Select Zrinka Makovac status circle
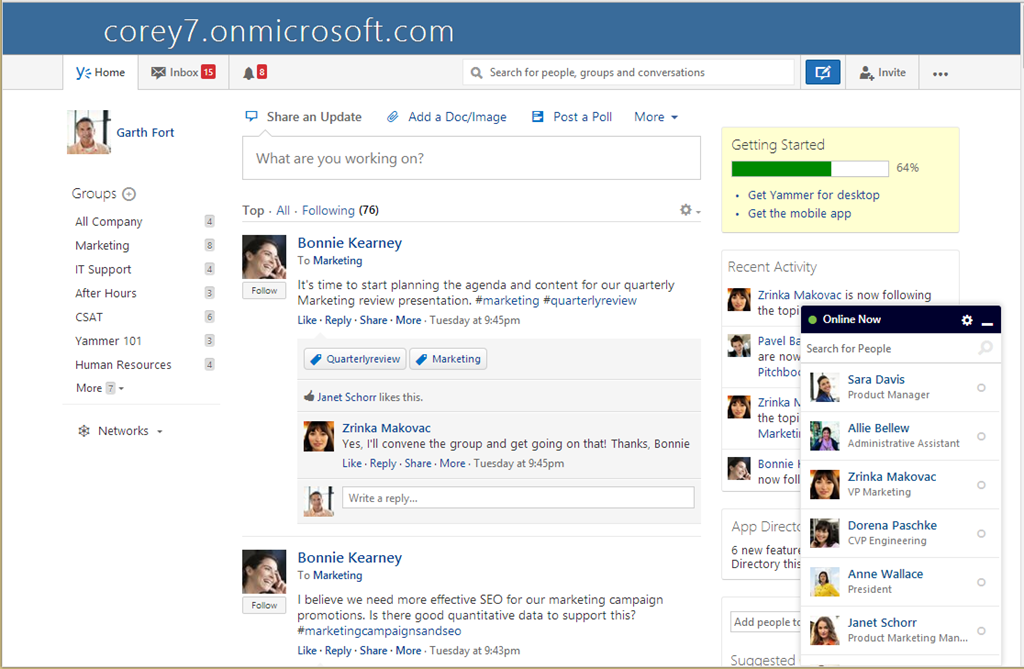Image resolution: width=1024 pixels, height=669 pixels. 981,485
